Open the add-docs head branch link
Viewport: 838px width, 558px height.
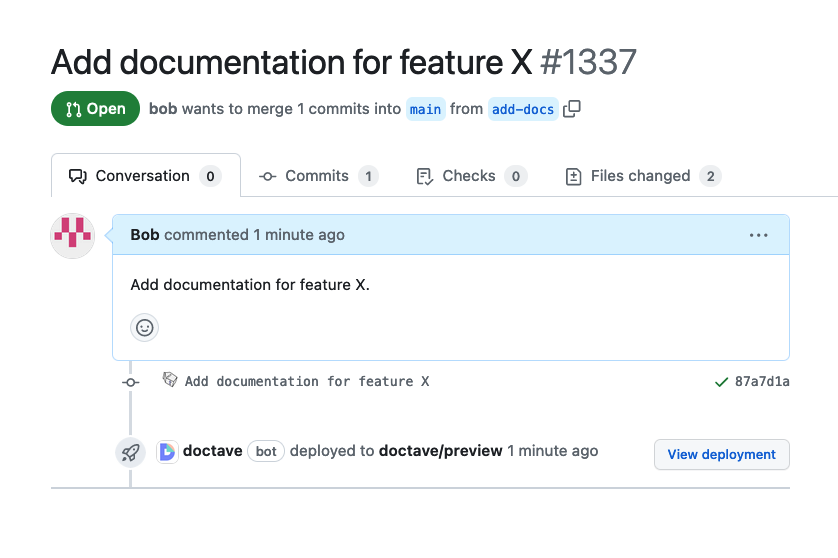point(522,109)
